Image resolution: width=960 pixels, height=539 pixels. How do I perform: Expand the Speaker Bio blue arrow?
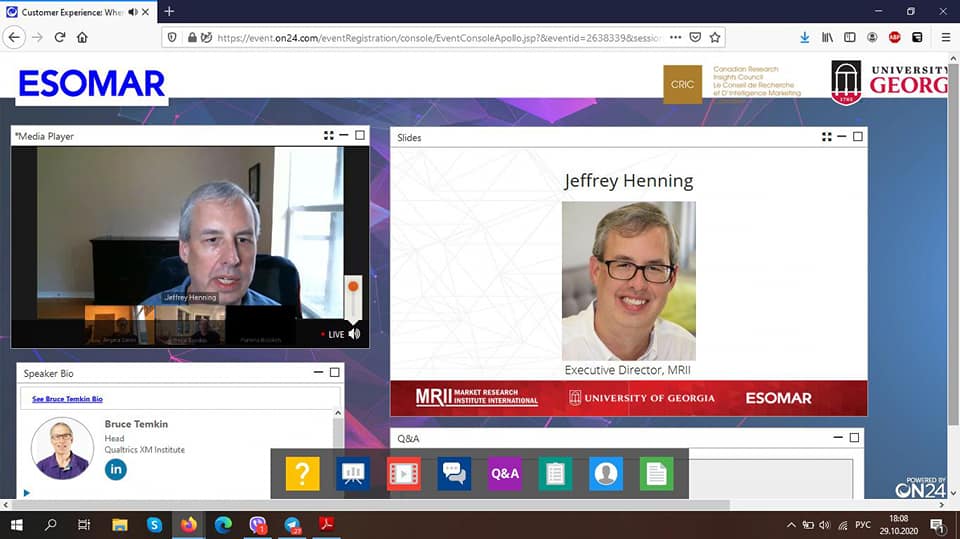click(x=26, y=492)
